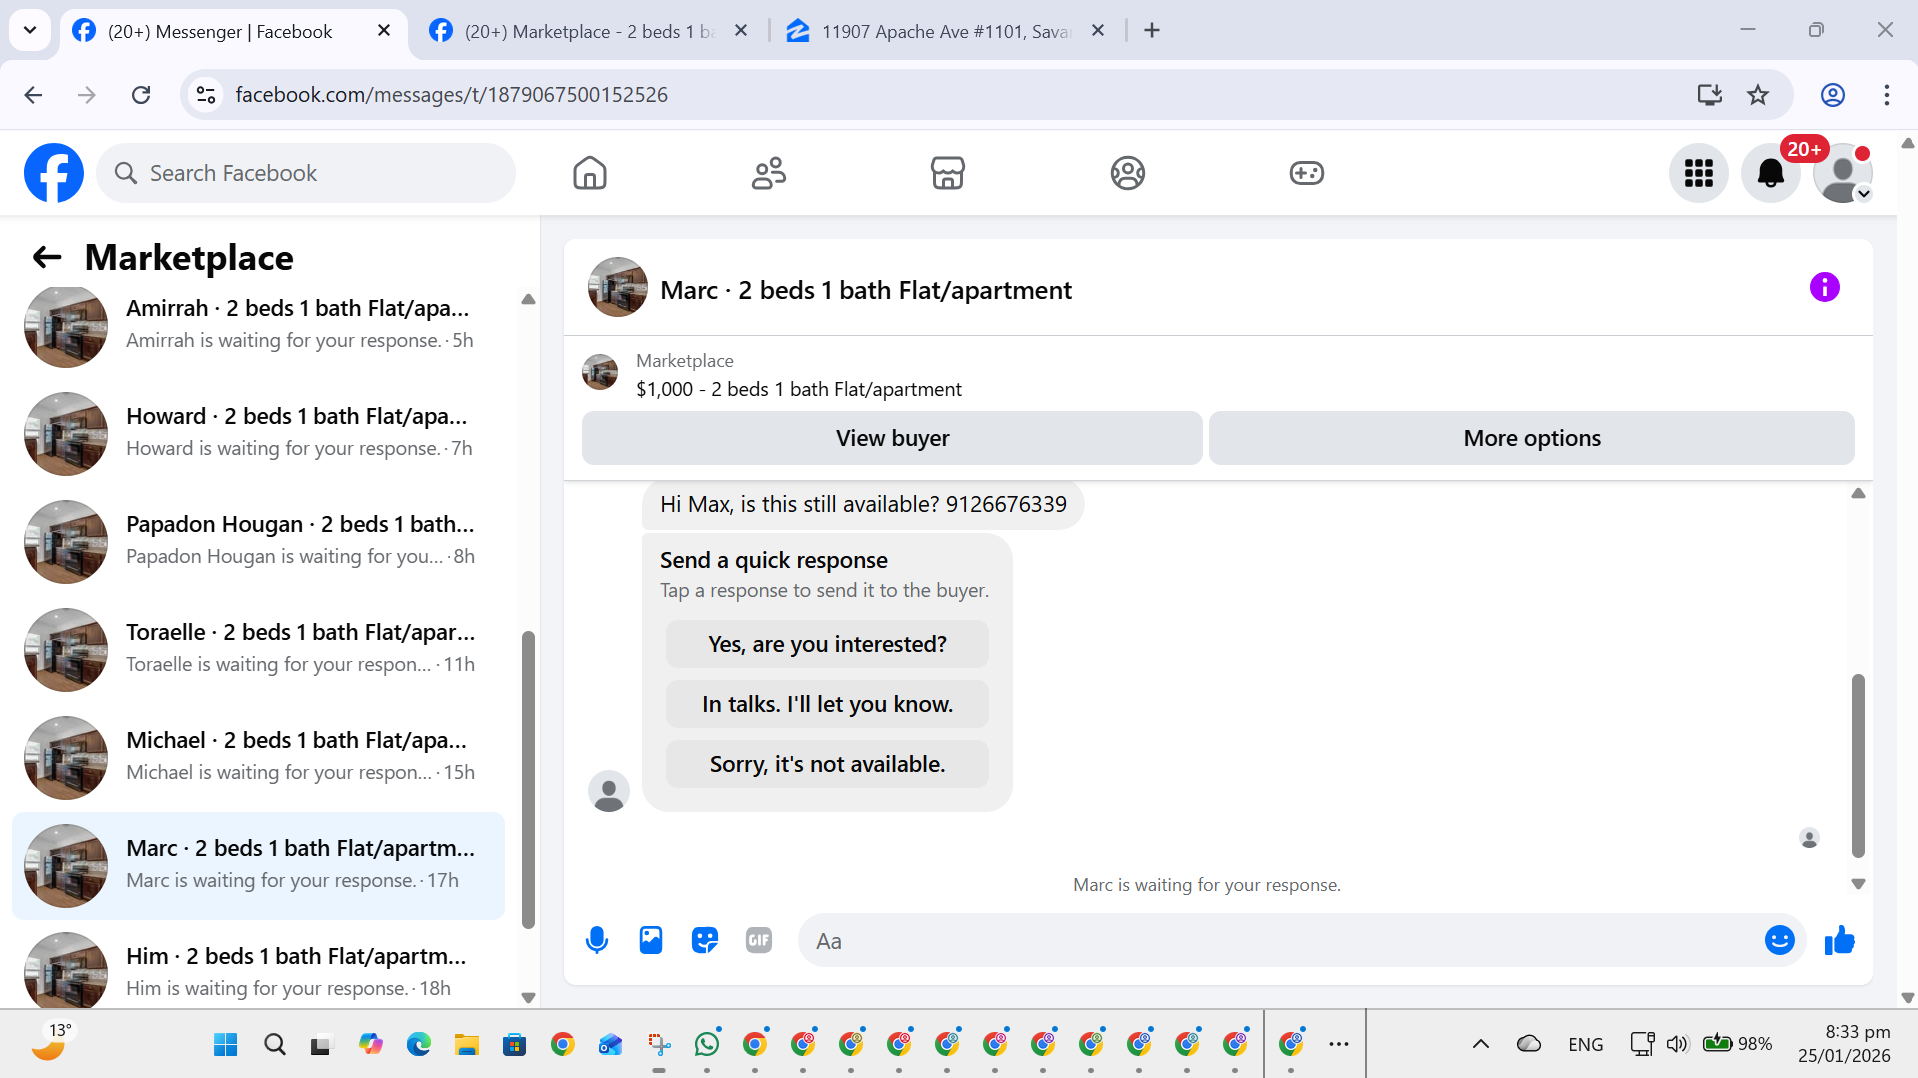Close the 11907 Apache Ave tab

[1098, 31]
